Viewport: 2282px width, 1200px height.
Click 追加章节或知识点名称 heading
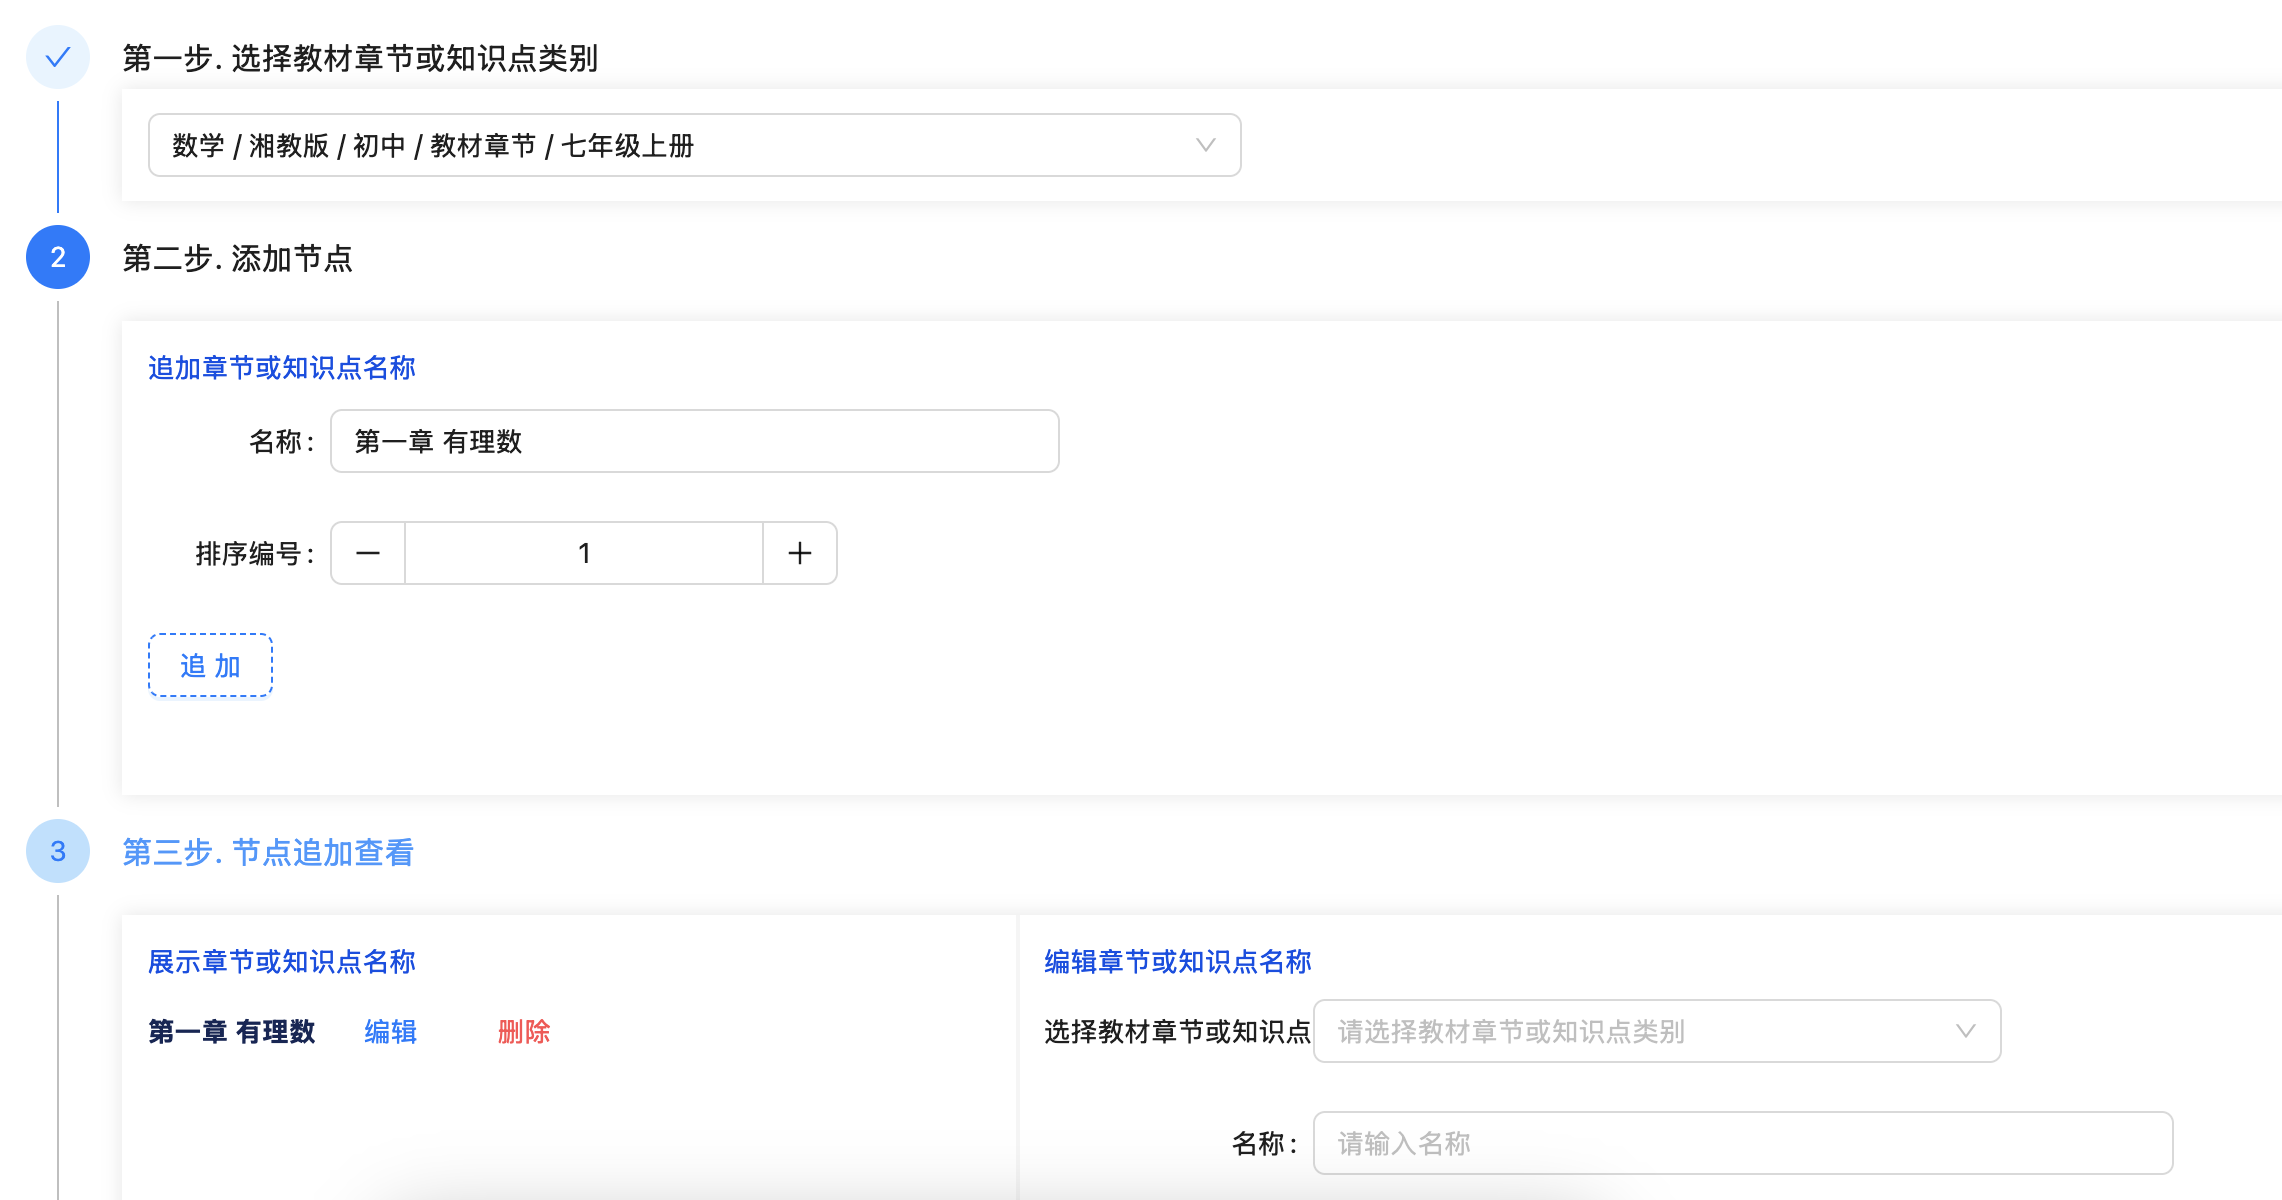coord(282,368)
